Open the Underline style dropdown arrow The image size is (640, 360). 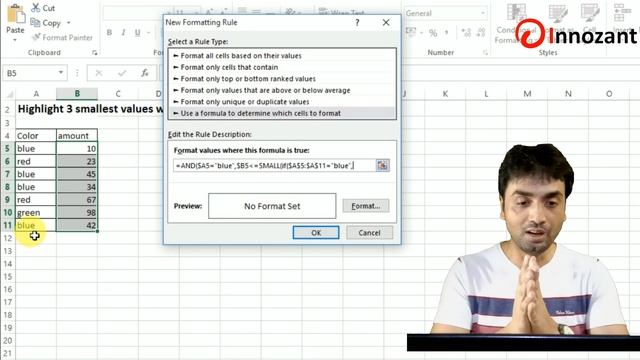point(148,33)
